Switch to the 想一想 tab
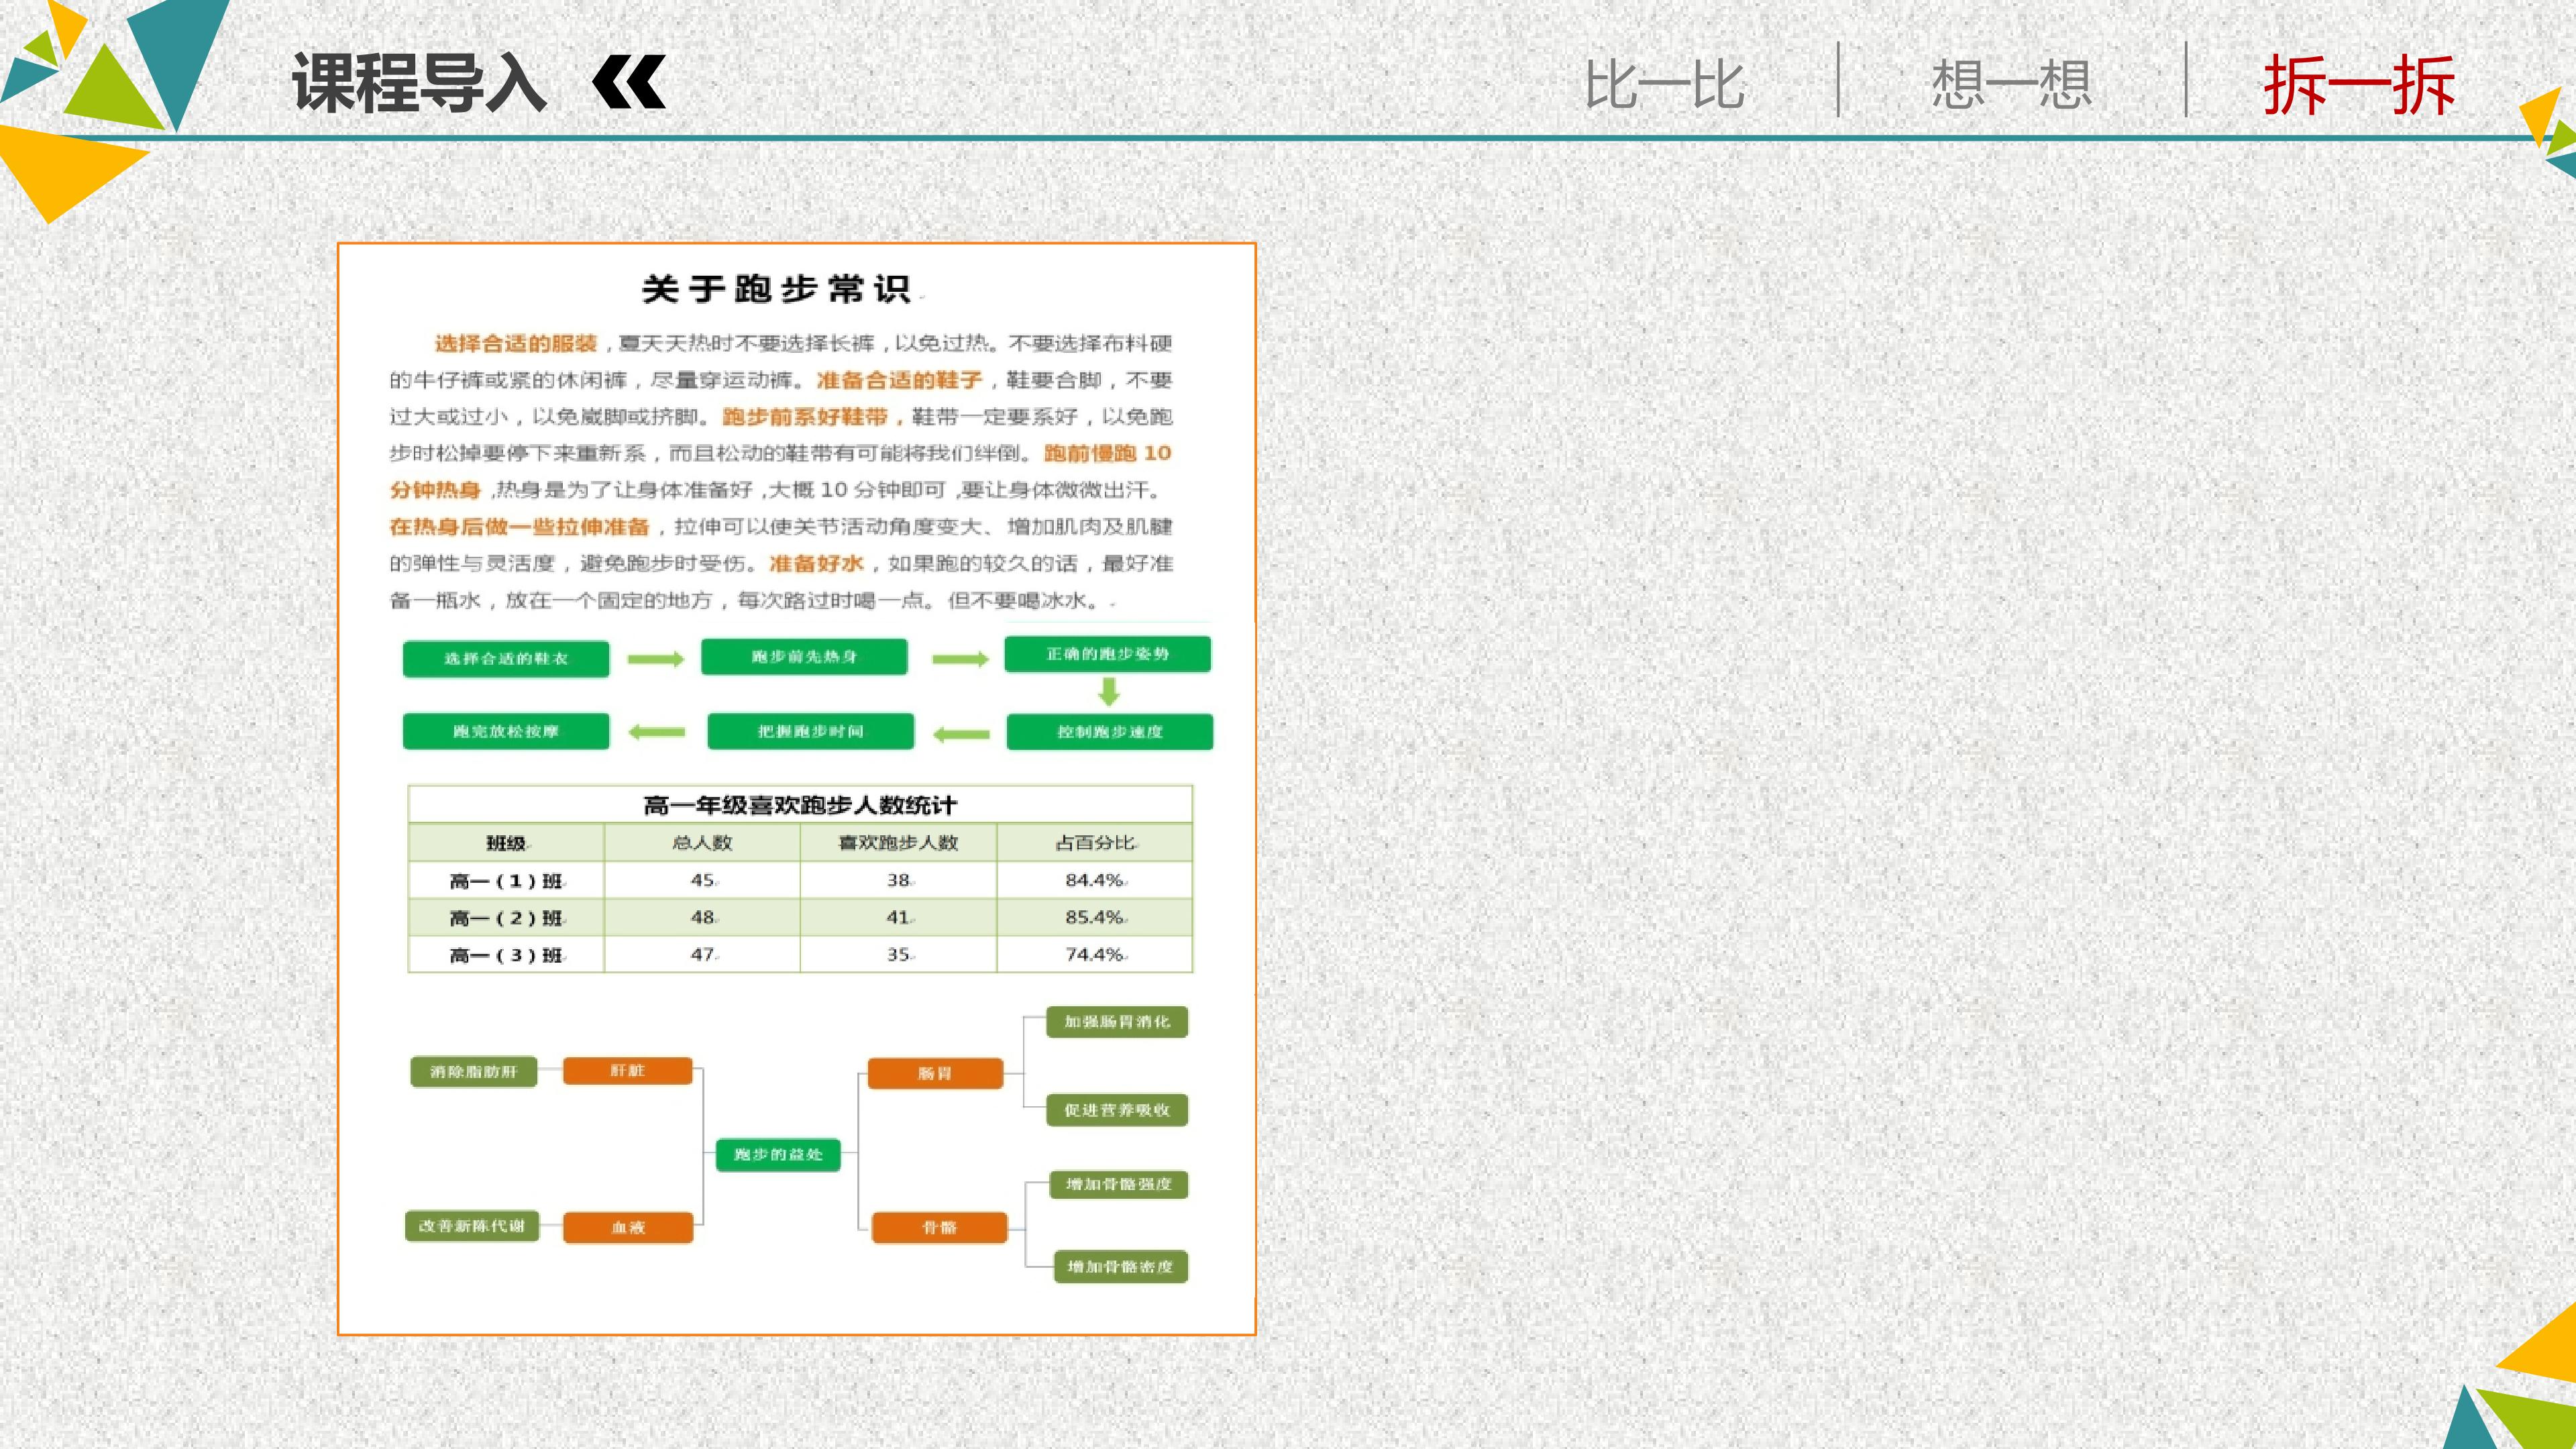The height and width of the screenshot is (1449, 2576). click(x=2011, y=84)
